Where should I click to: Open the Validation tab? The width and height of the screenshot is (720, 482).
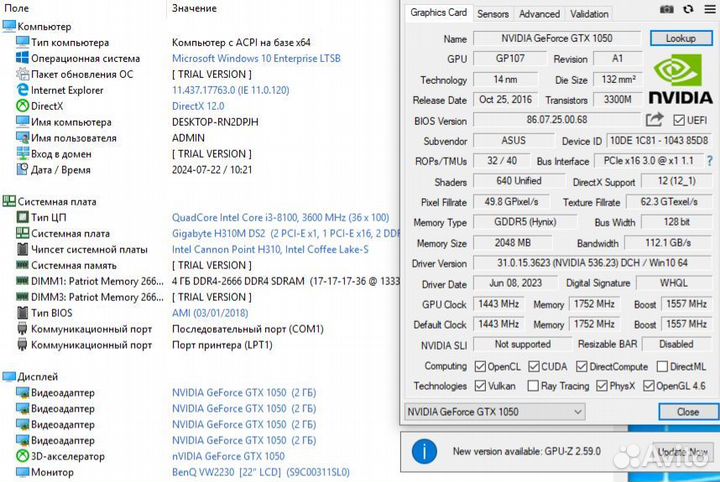click(x=589, y=14)
